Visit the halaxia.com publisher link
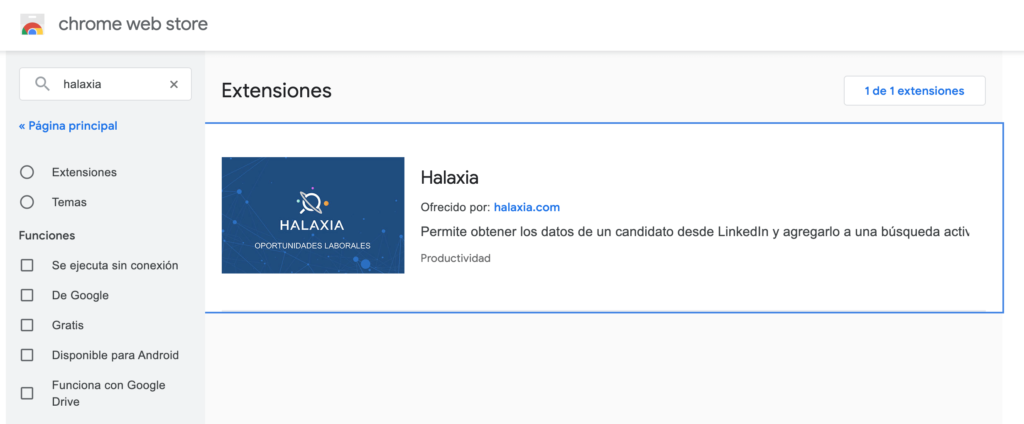Viewport: 1024px width, 424px height. coord(527,207)
